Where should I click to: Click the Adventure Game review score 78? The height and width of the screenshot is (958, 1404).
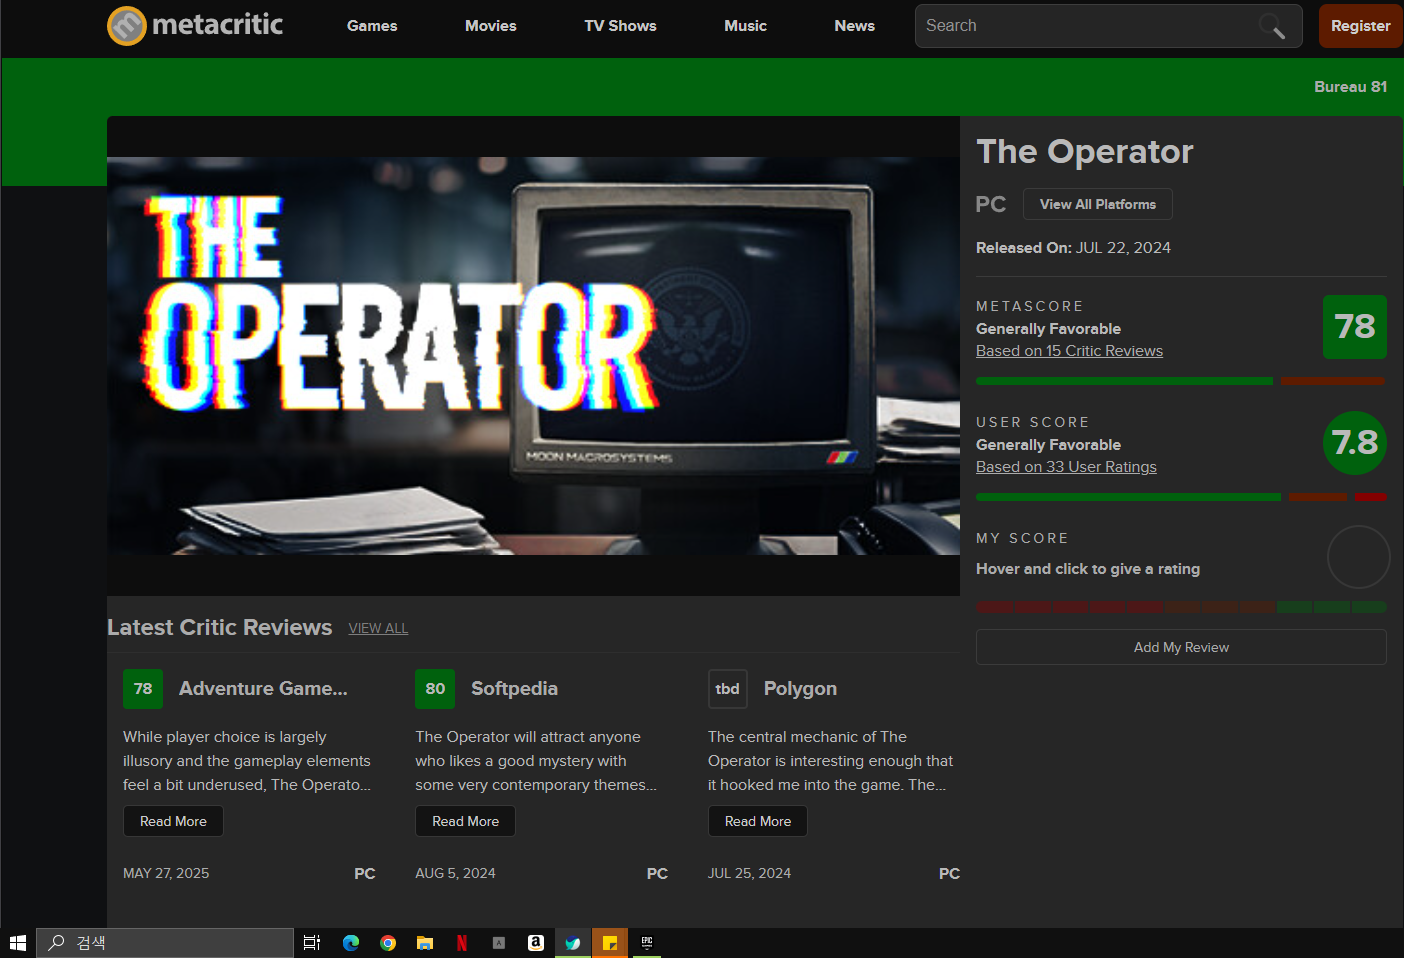point(143,689)
